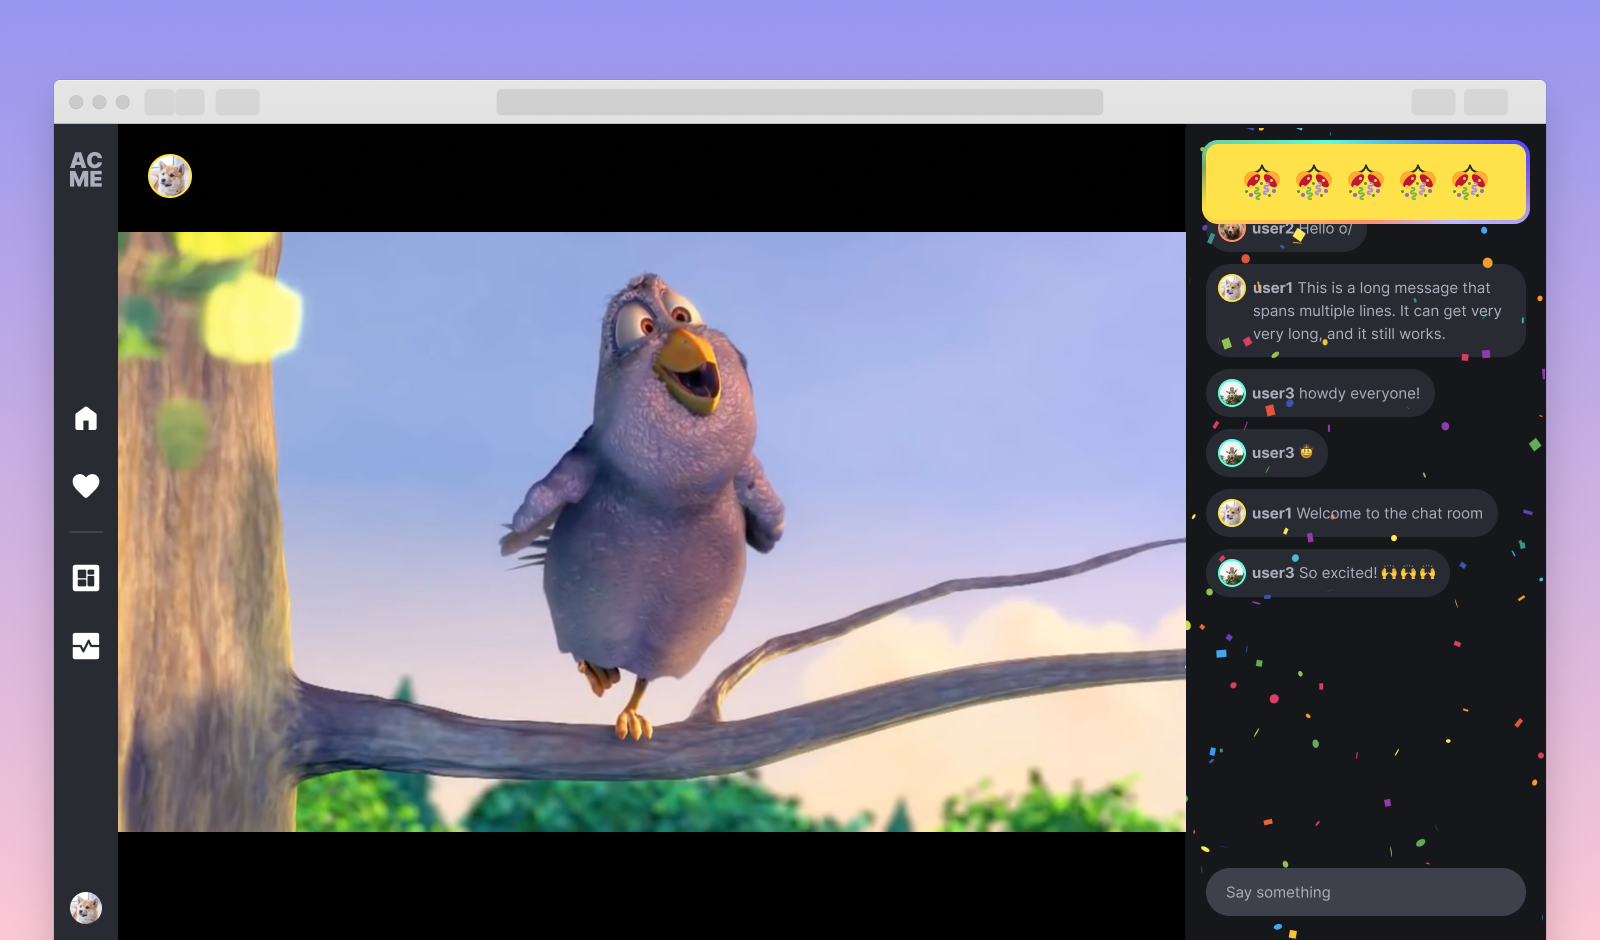
Task: Click user1's avatar in the long message
Action: 1232,288
